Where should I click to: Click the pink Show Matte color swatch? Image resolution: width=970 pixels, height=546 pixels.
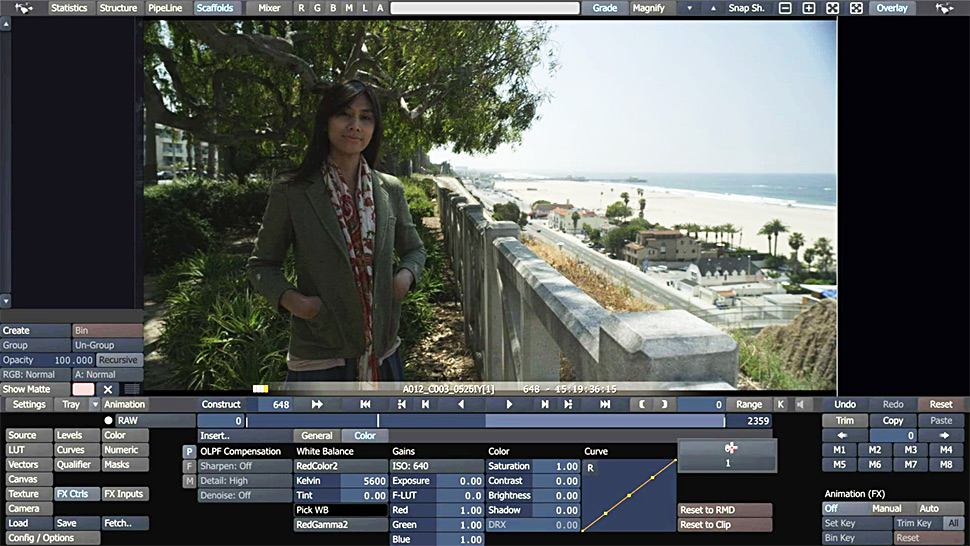click(83, 389)
